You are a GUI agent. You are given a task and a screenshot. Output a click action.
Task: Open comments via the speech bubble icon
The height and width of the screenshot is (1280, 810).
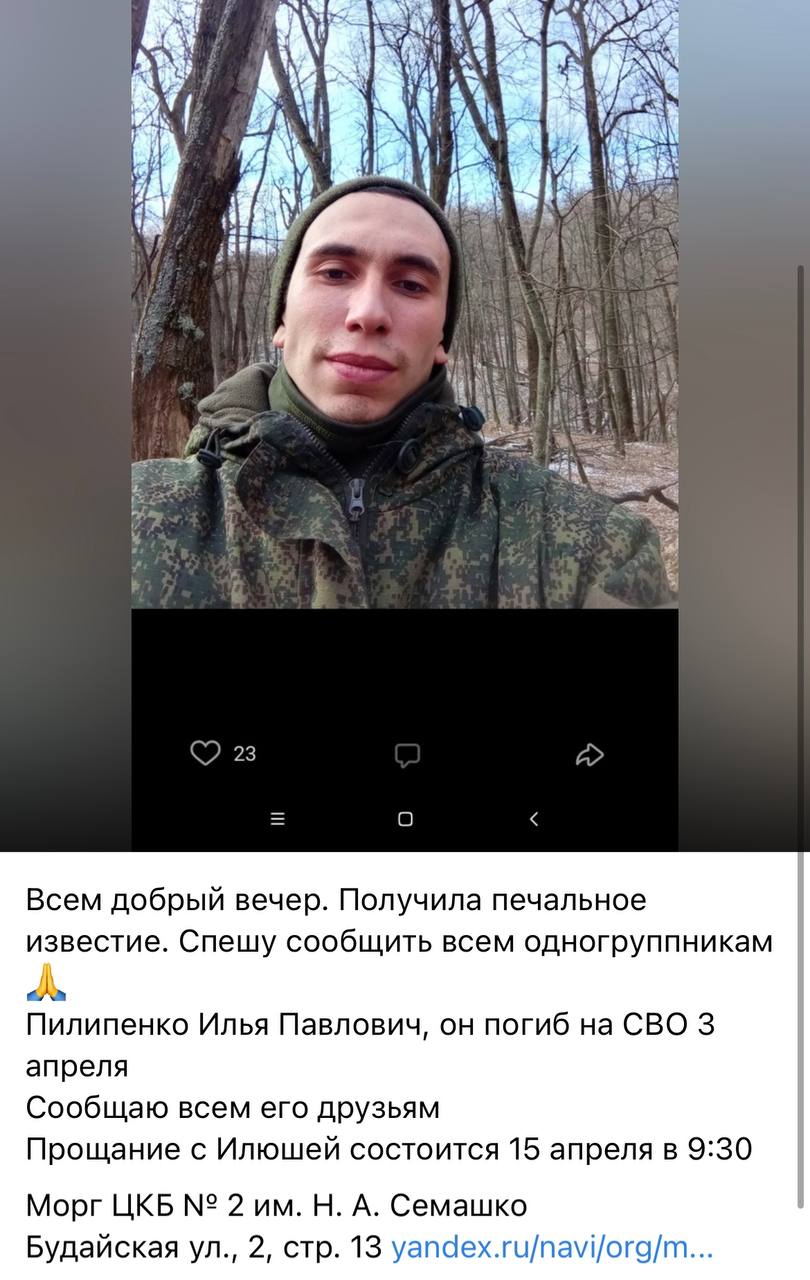[x=406, y=755]
